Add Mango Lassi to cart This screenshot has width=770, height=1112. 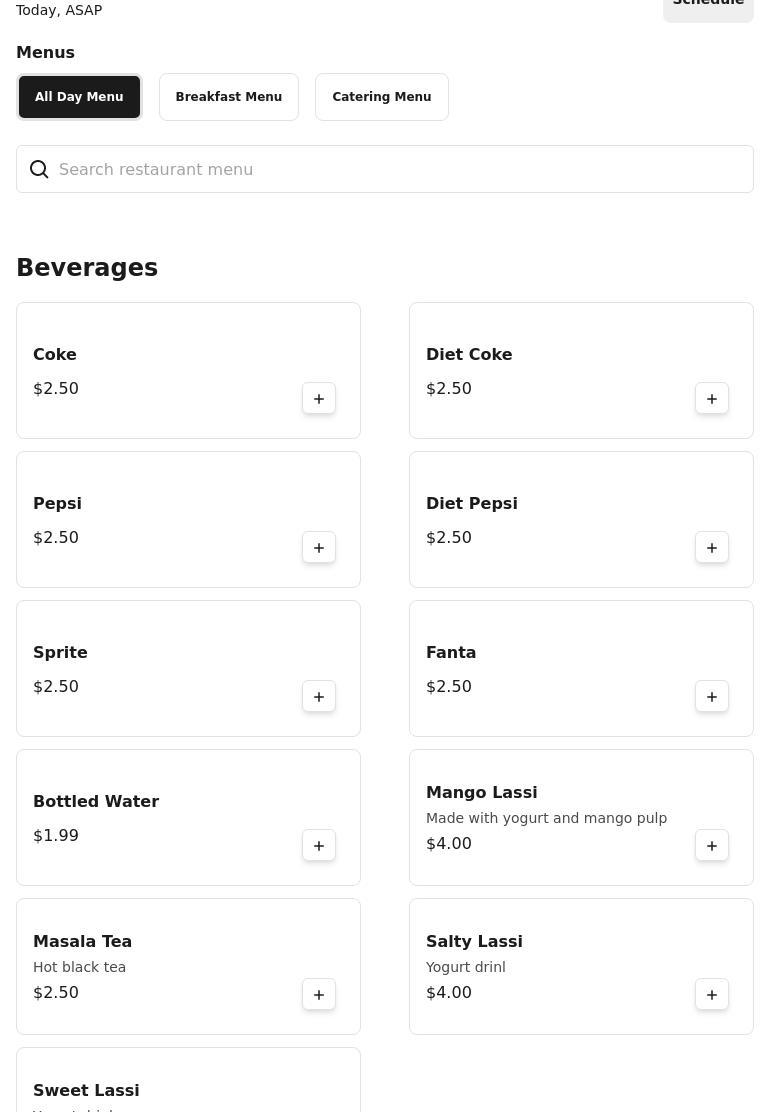pyautogui.click(x=712, y=845)
